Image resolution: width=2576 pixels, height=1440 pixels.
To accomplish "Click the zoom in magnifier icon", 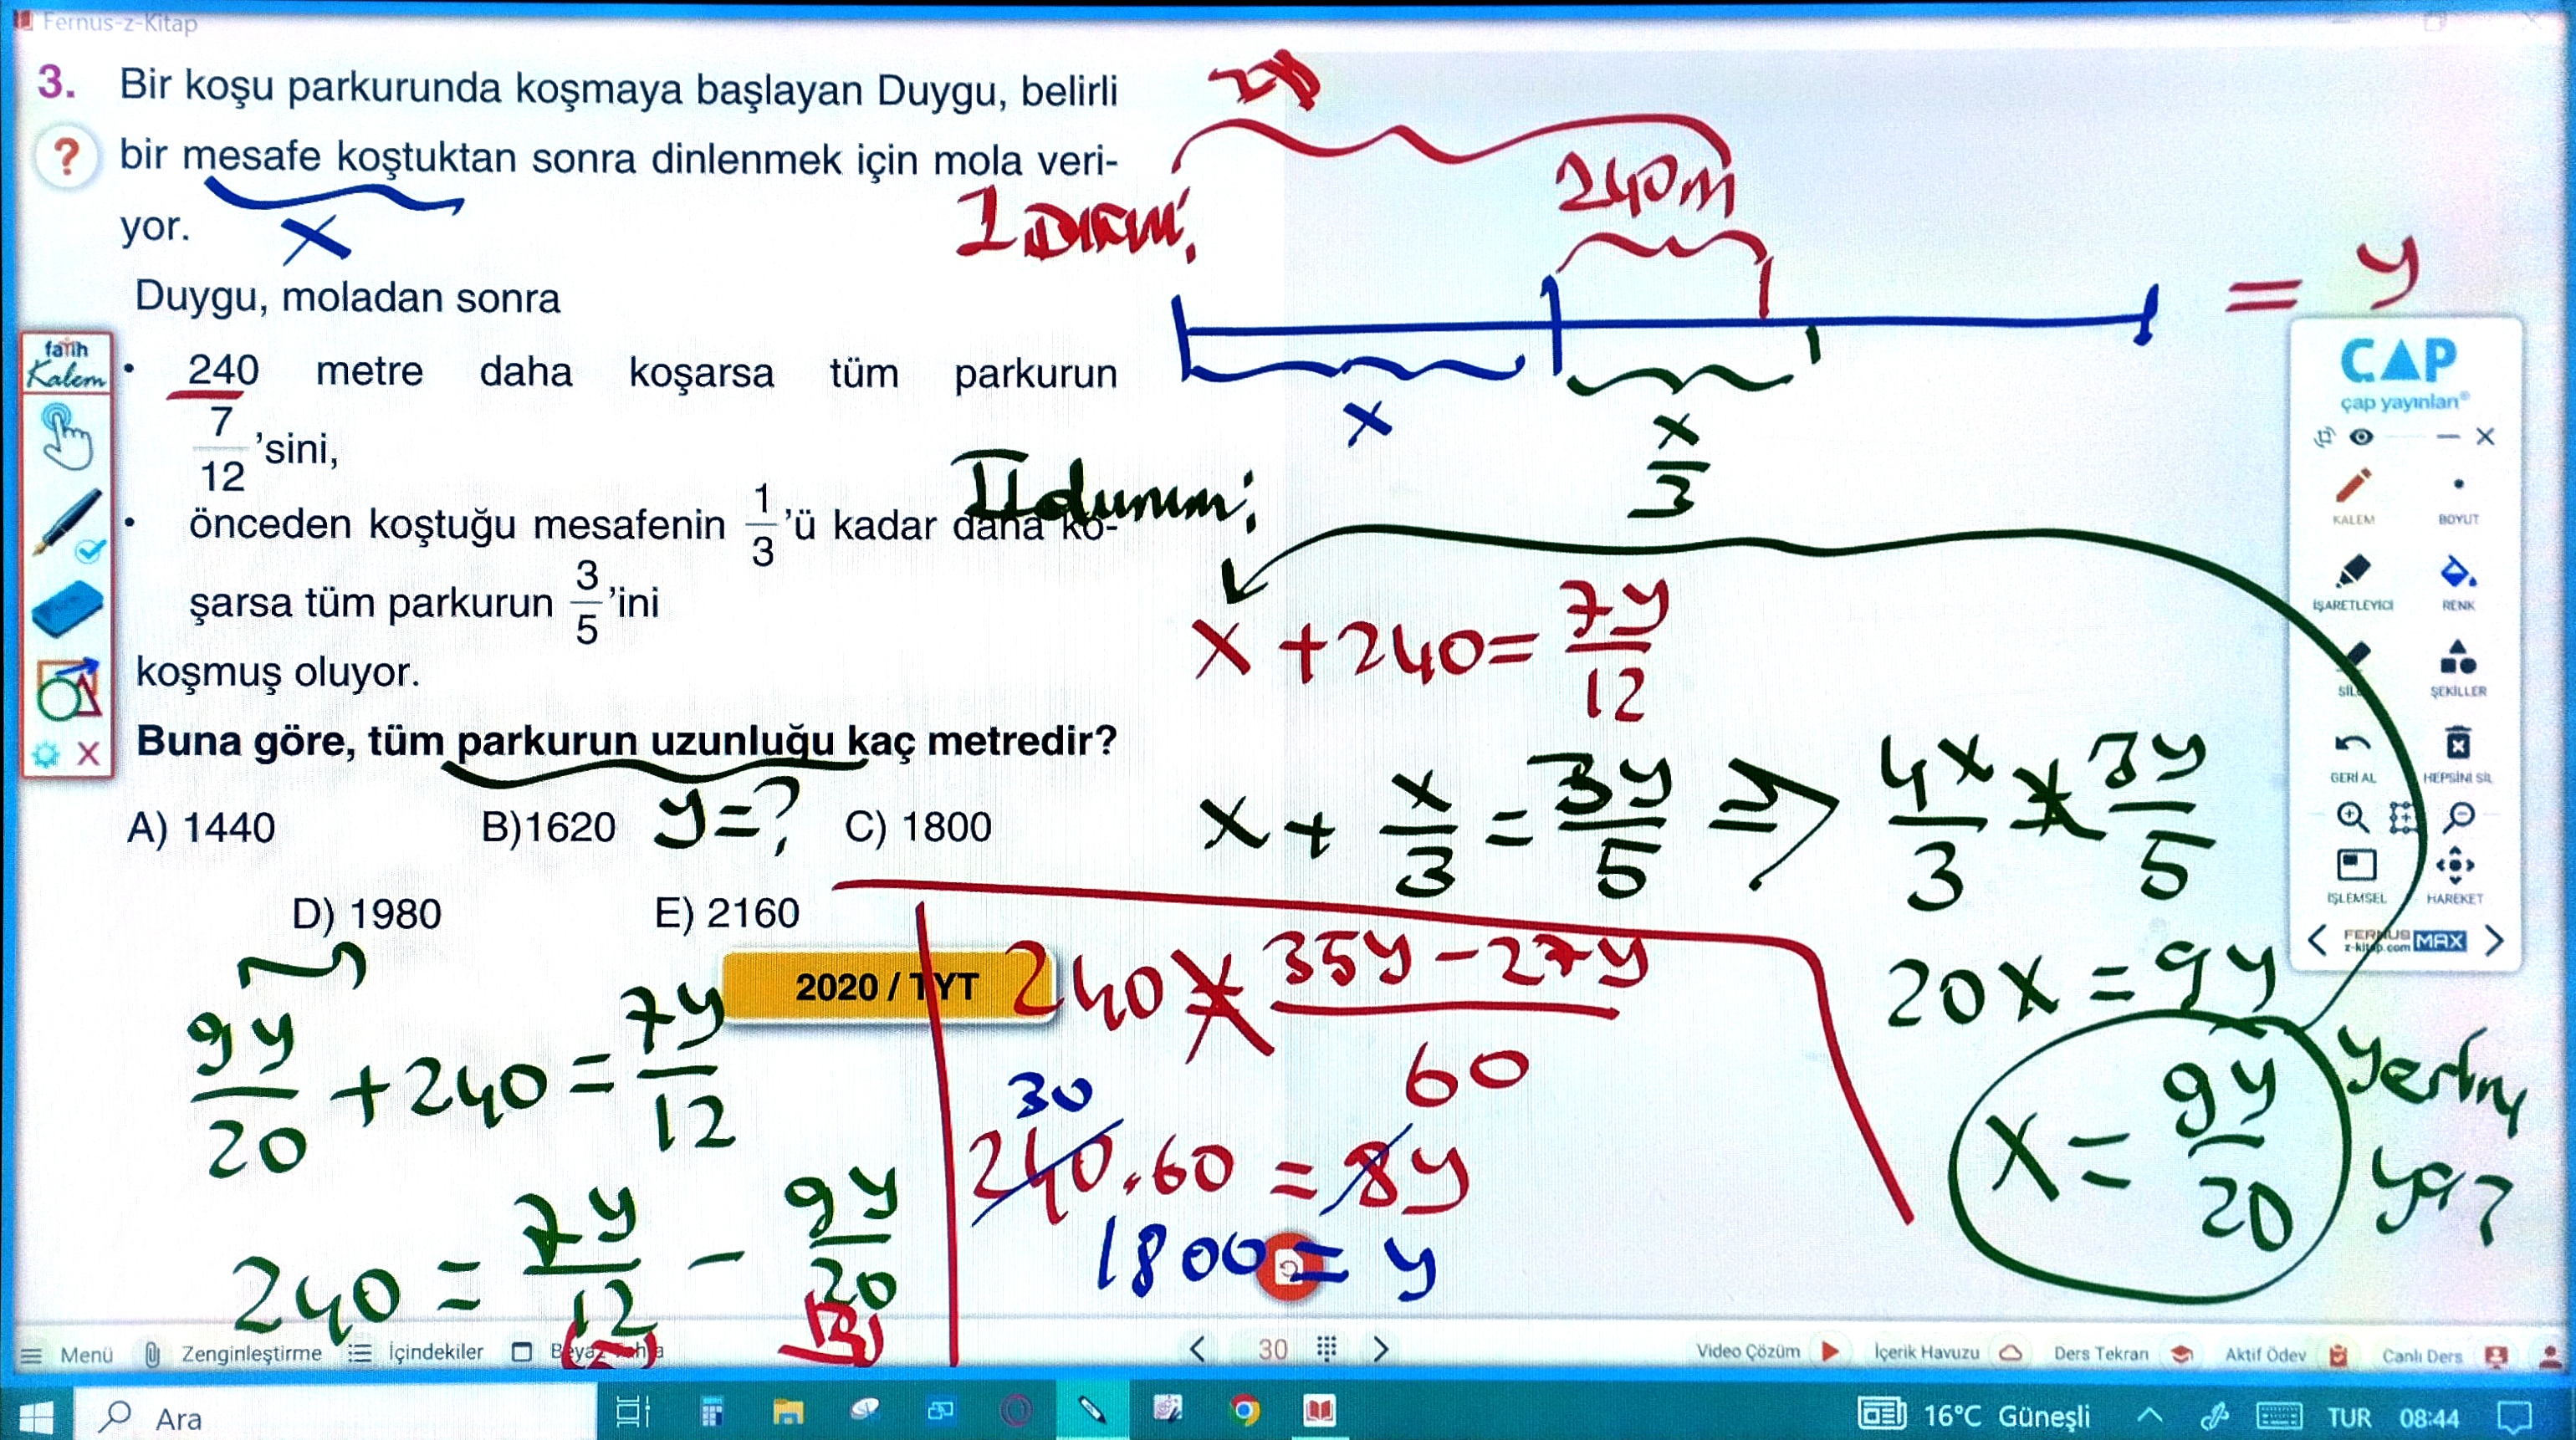I will (x=2351, y=818).
